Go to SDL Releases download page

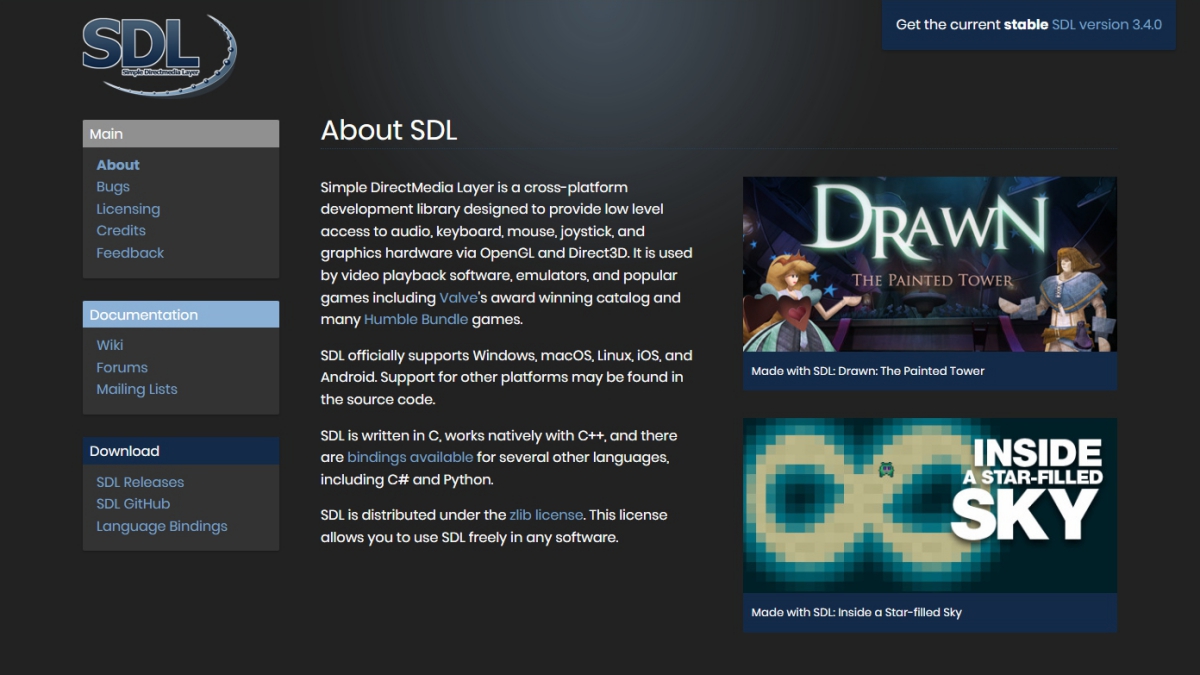click(x=140, y=482)
